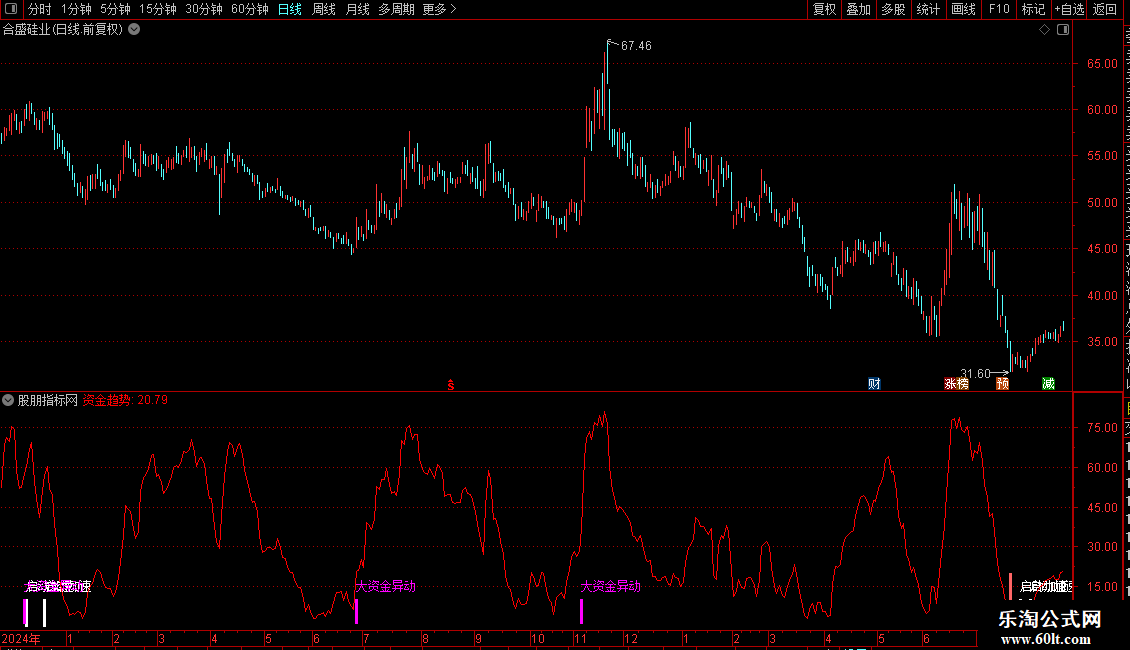Viewport: 1130px width, 650px height.
Task: Toggle 复权 price adjustment
Action: 824,9
